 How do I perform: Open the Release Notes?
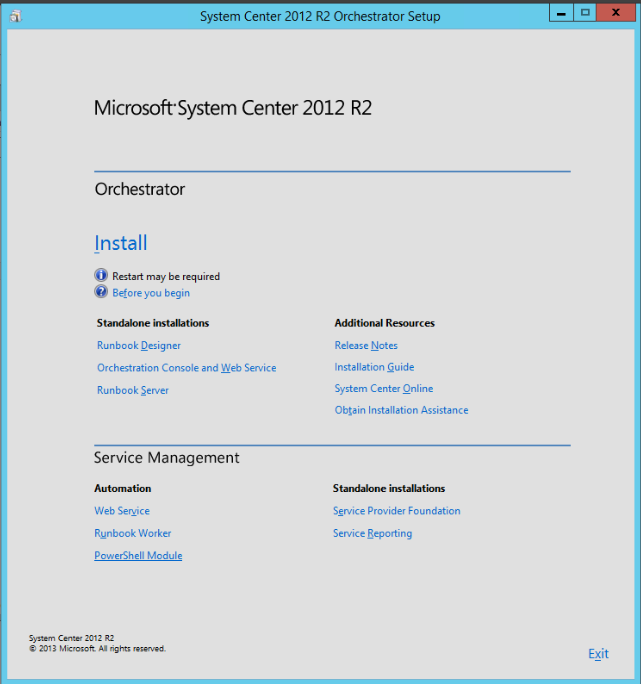365,345
